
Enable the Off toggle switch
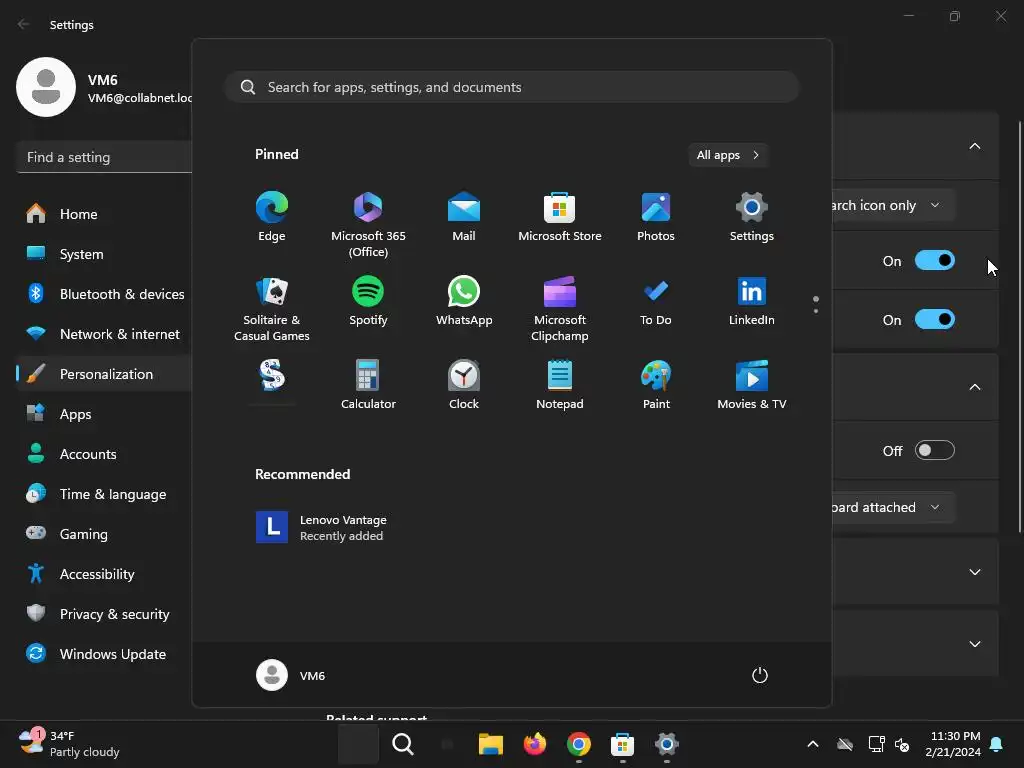pos(935,451)
